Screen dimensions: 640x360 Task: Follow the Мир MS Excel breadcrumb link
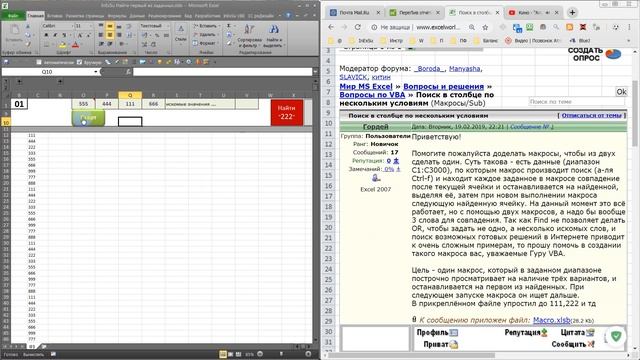[x=366, y=87]
